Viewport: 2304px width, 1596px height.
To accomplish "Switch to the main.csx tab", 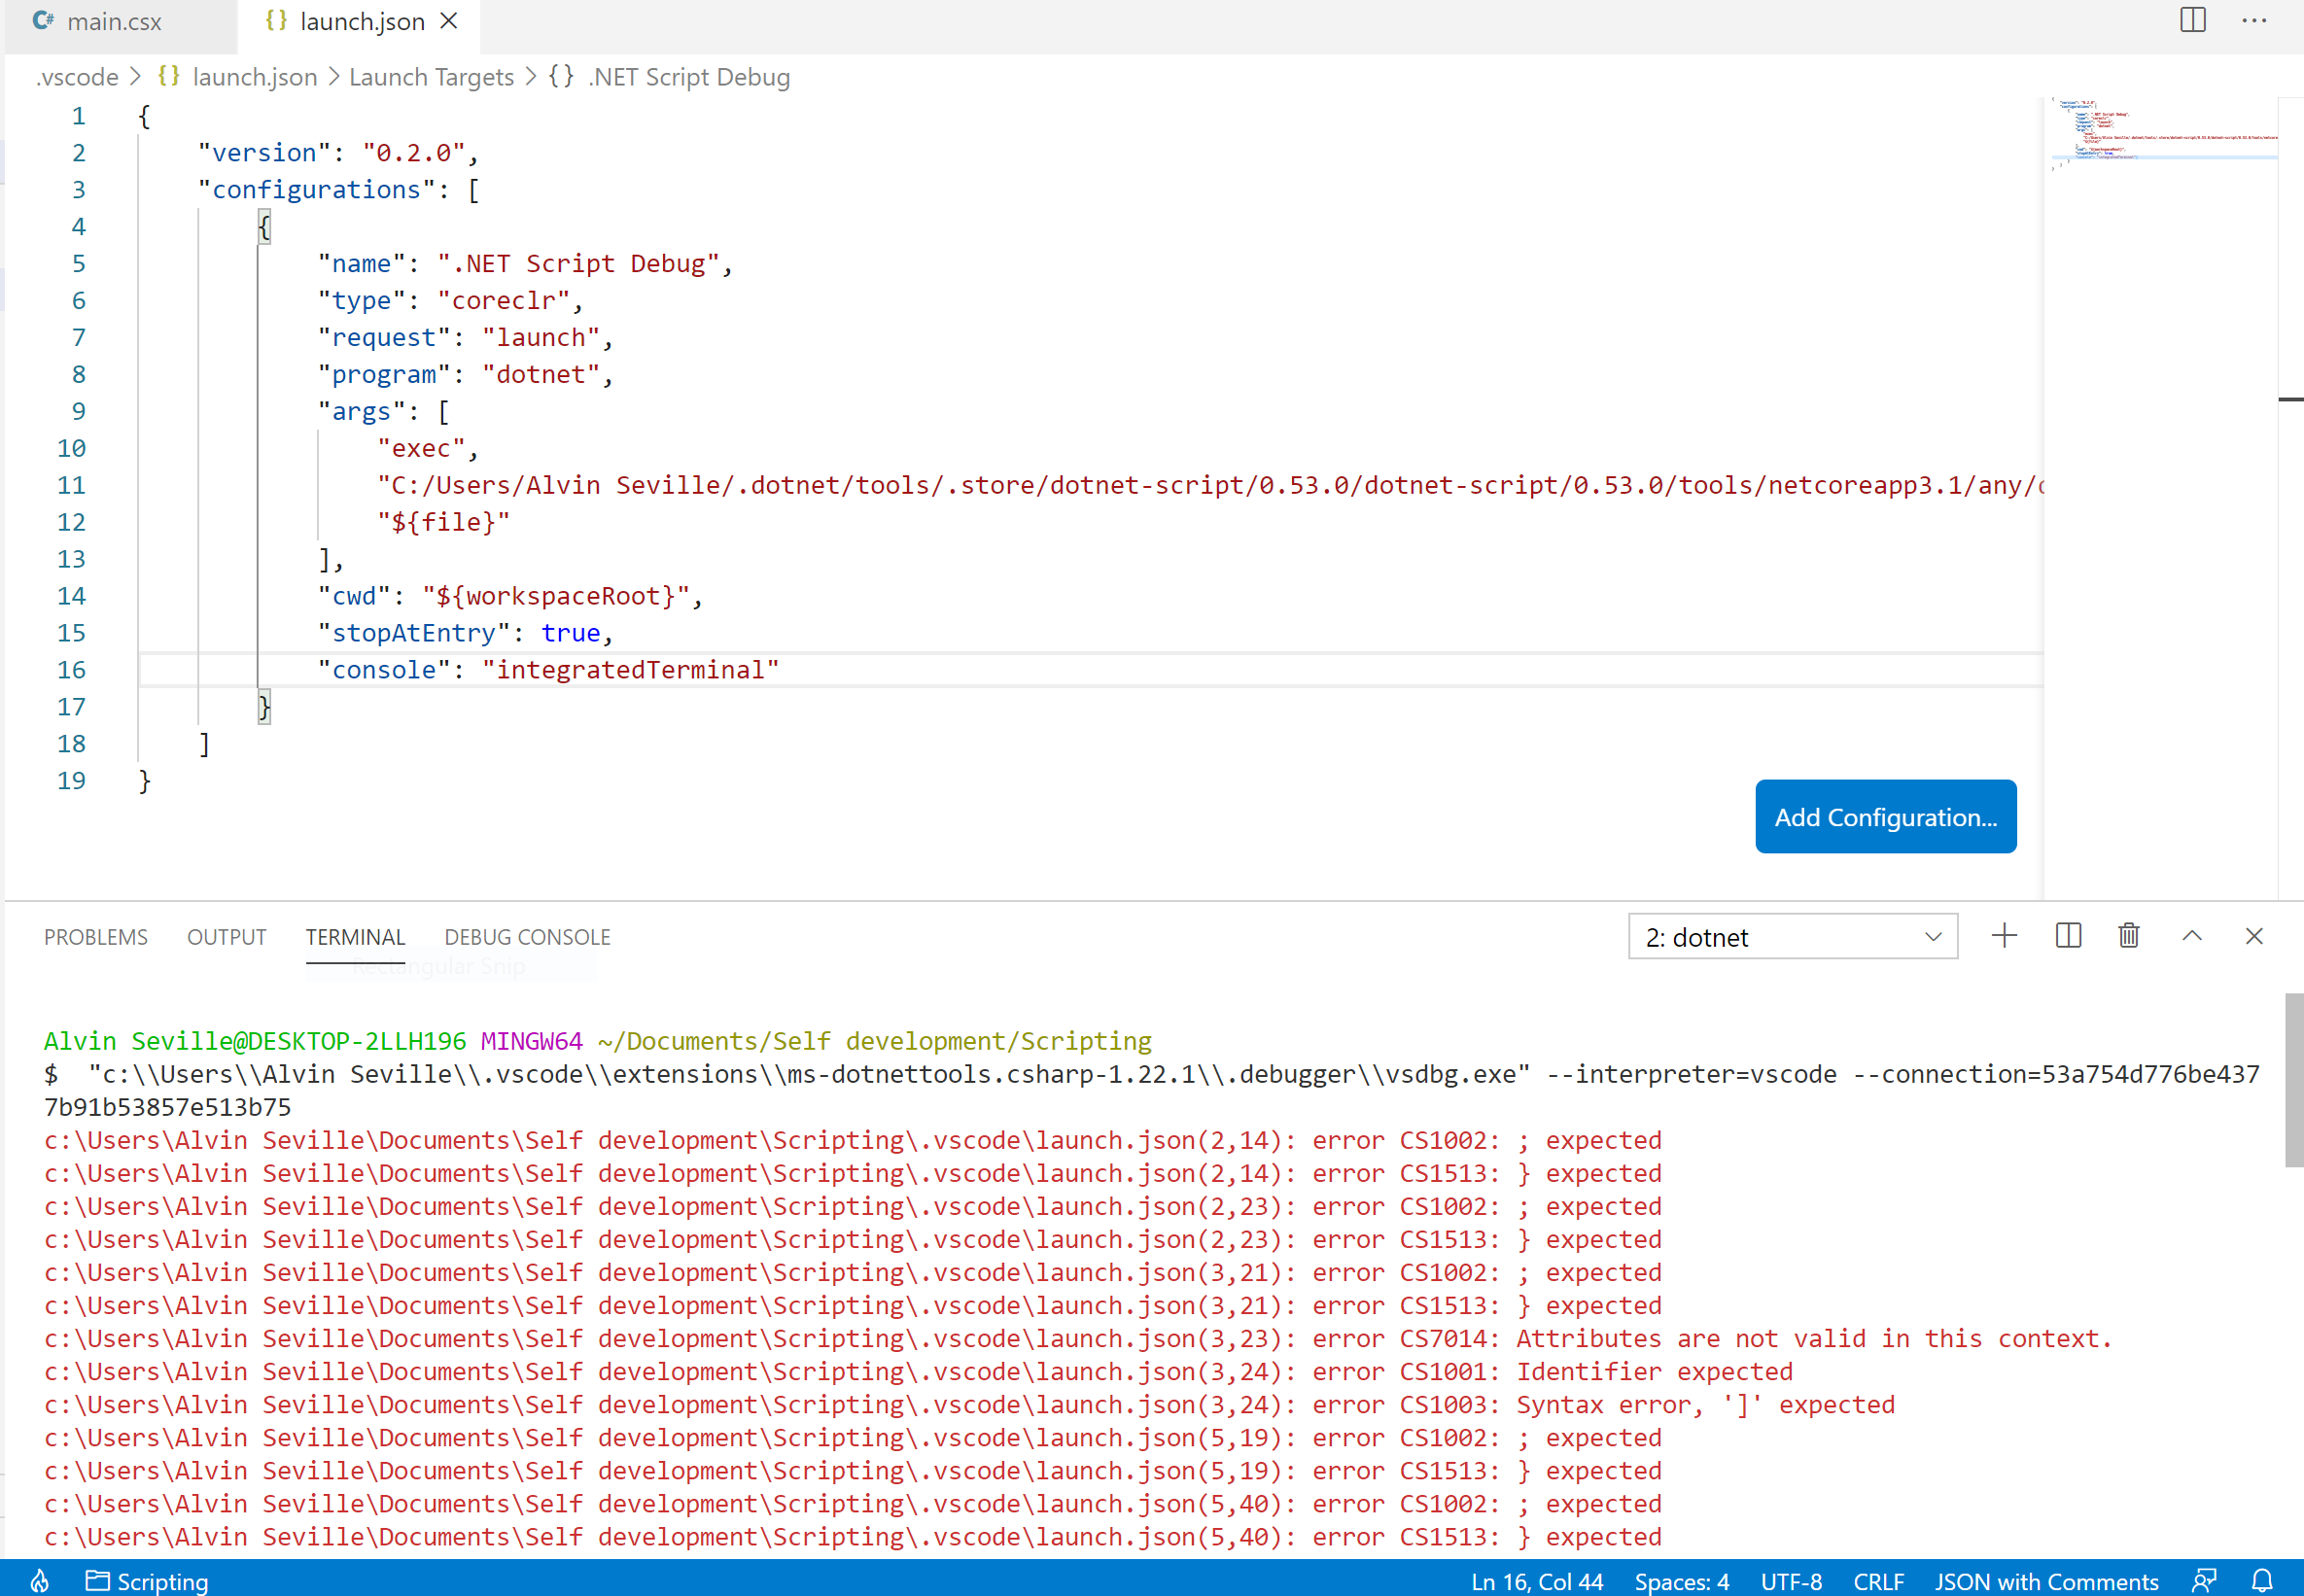I will click(x=114, y=21).
